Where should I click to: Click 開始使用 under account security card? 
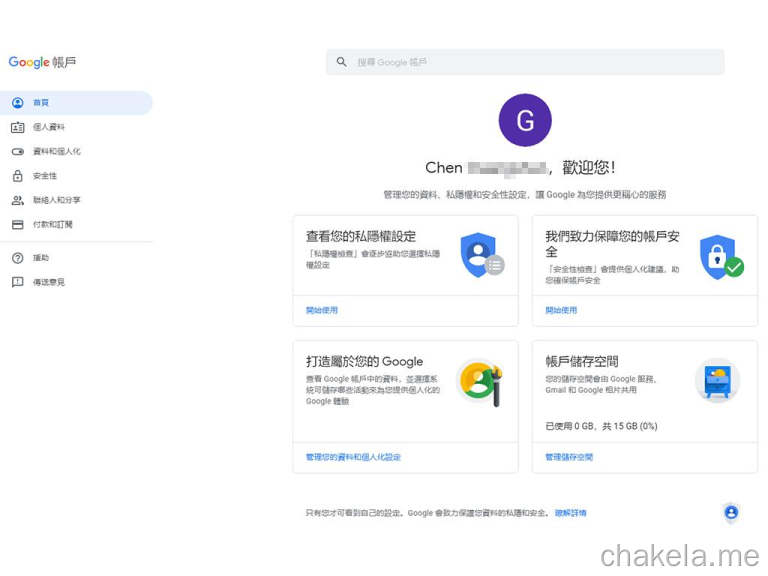click(x=561, y=310)
